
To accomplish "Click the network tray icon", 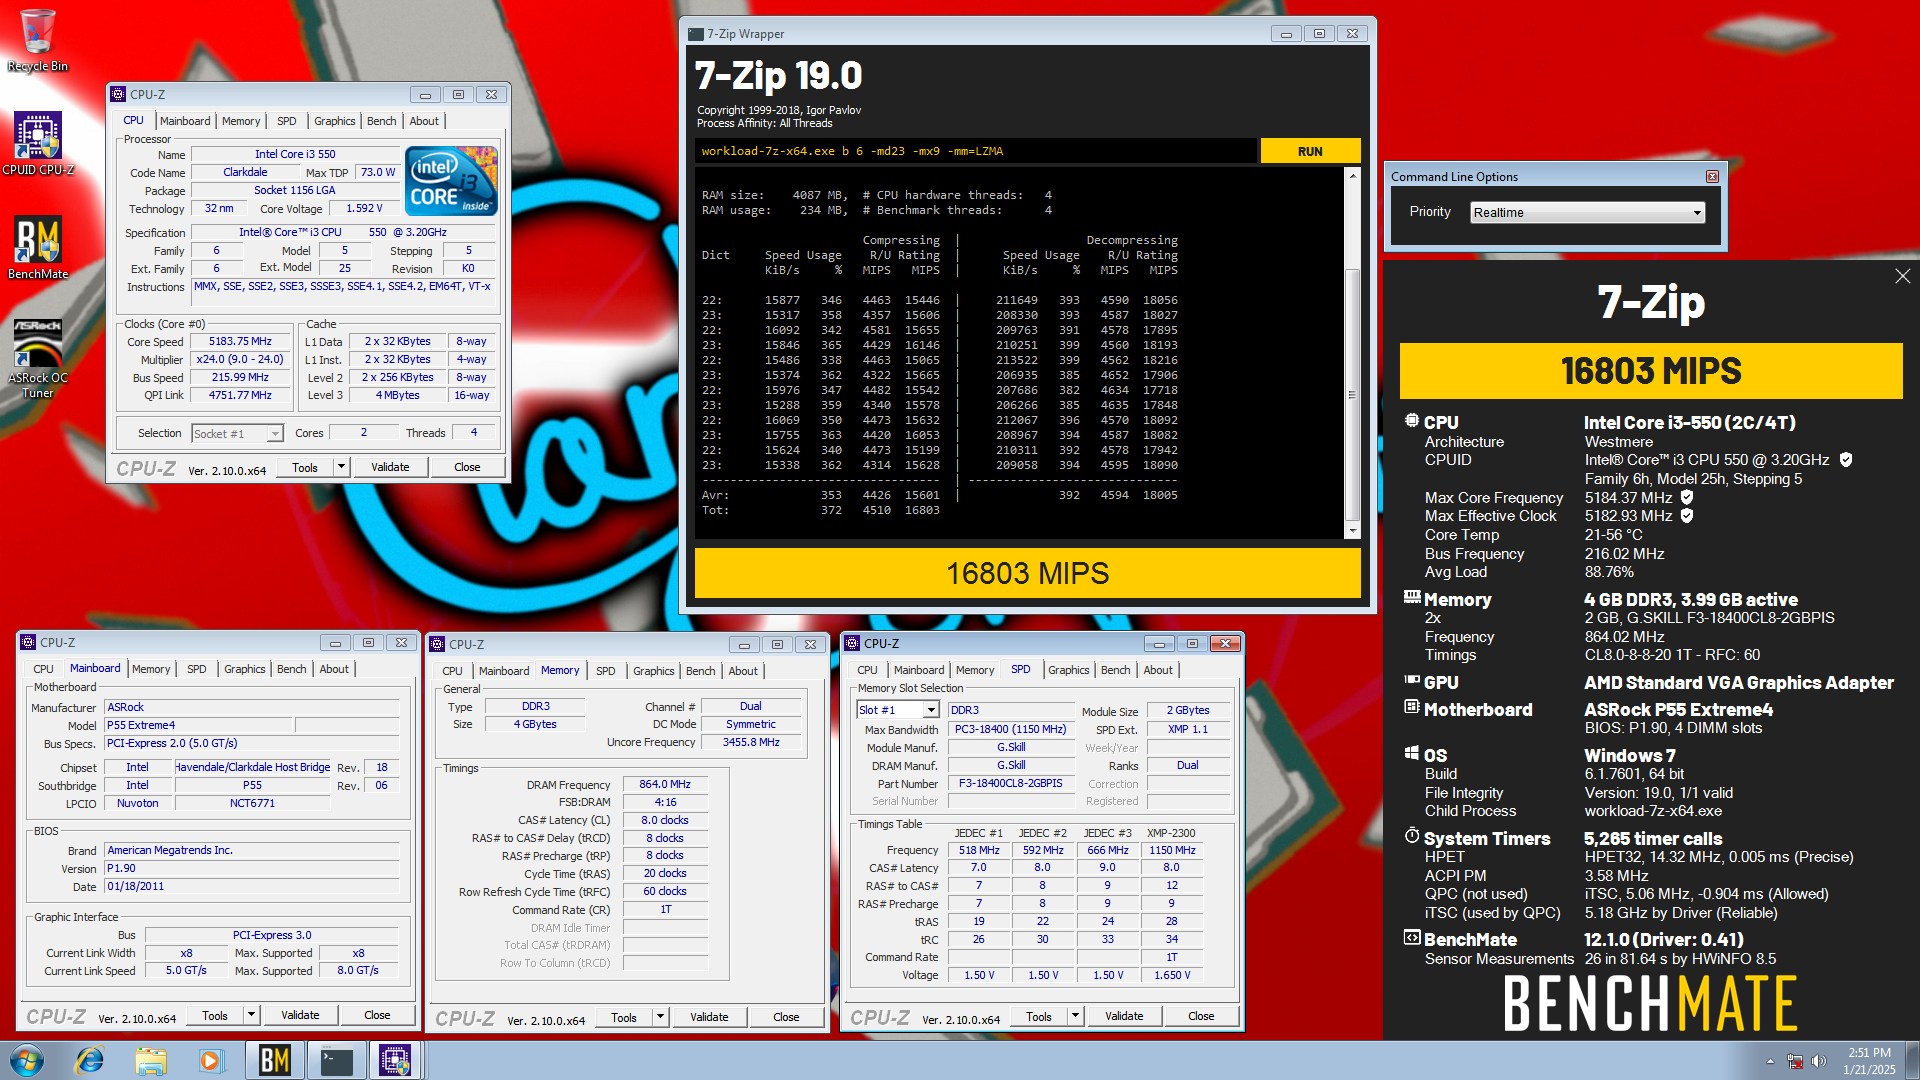I will [x=1795, y=1061].
